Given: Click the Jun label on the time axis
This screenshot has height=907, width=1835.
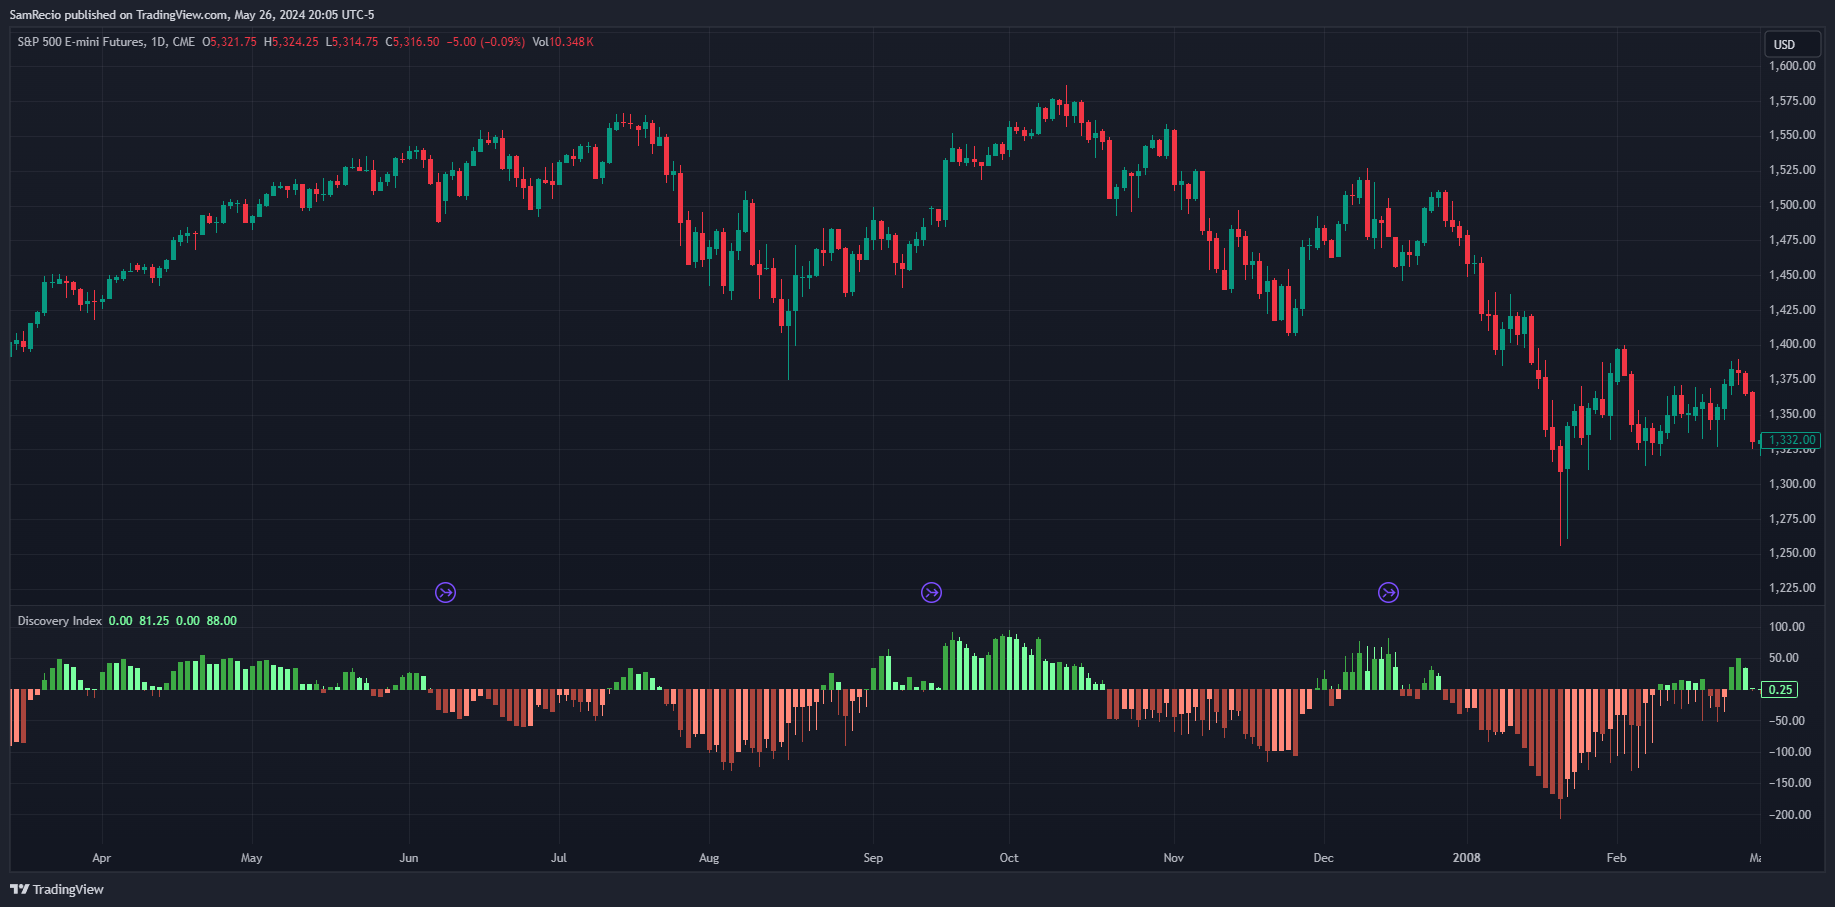Looking at the screenshot, I should [409, 858].
